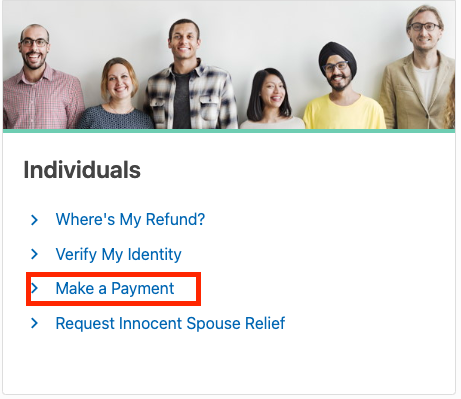Click the chevron next to Verify My Identity

point(34,254)
